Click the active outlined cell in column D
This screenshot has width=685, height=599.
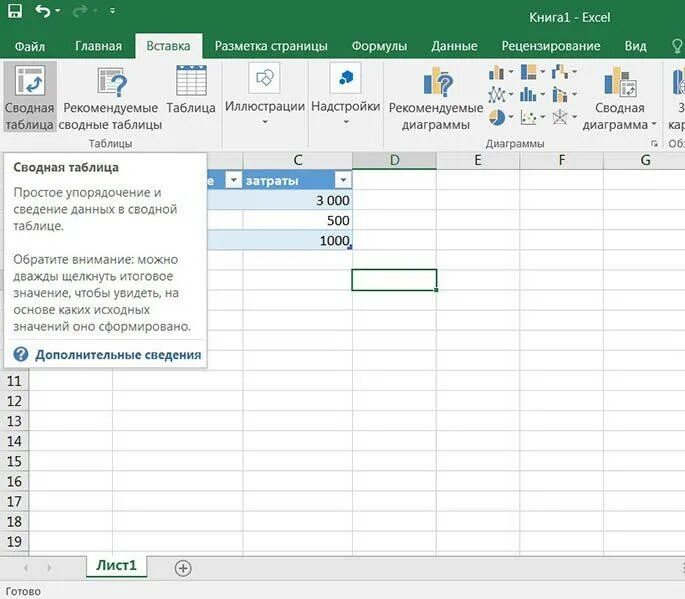pyautogui.click(x=394, y=280)
